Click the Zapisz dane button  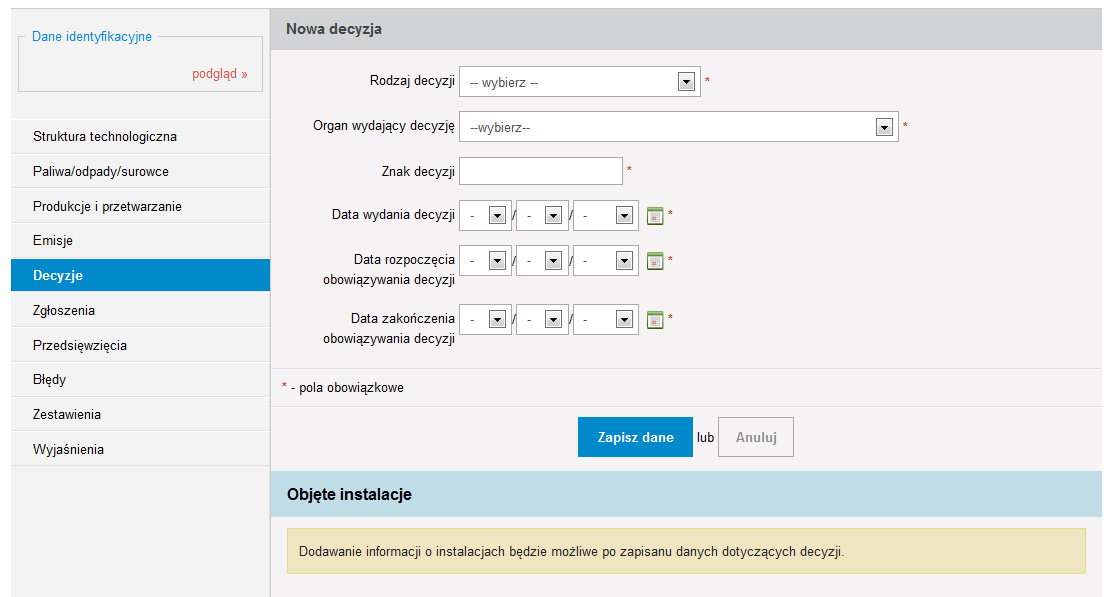(635, 437)
